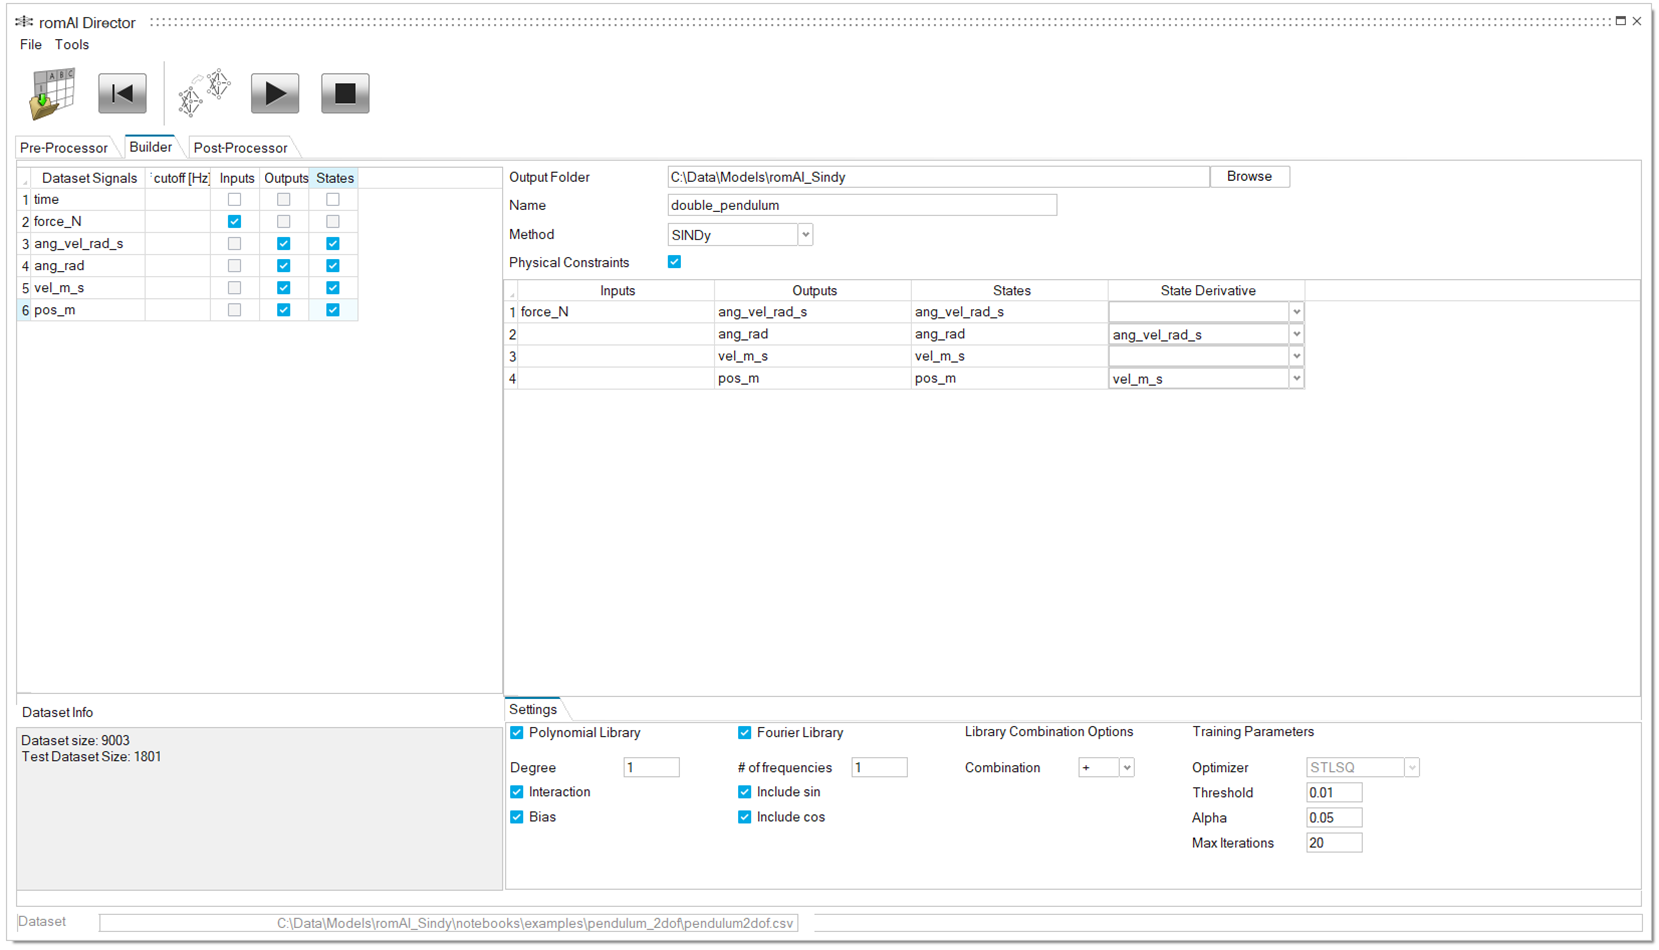Screen dimensions: 1659x950
Task: Expand the Combination operator dropdown
Action: 1126,768
